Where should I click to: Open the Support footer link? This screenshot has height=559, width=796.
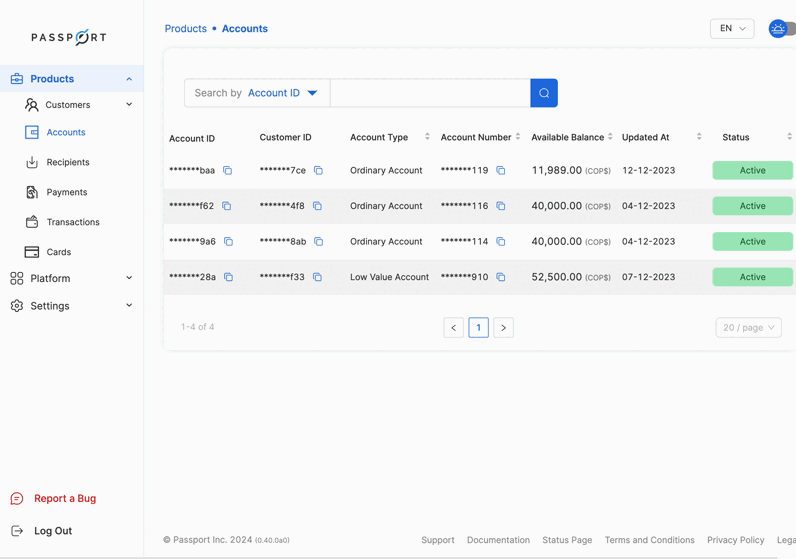[438, 540]
